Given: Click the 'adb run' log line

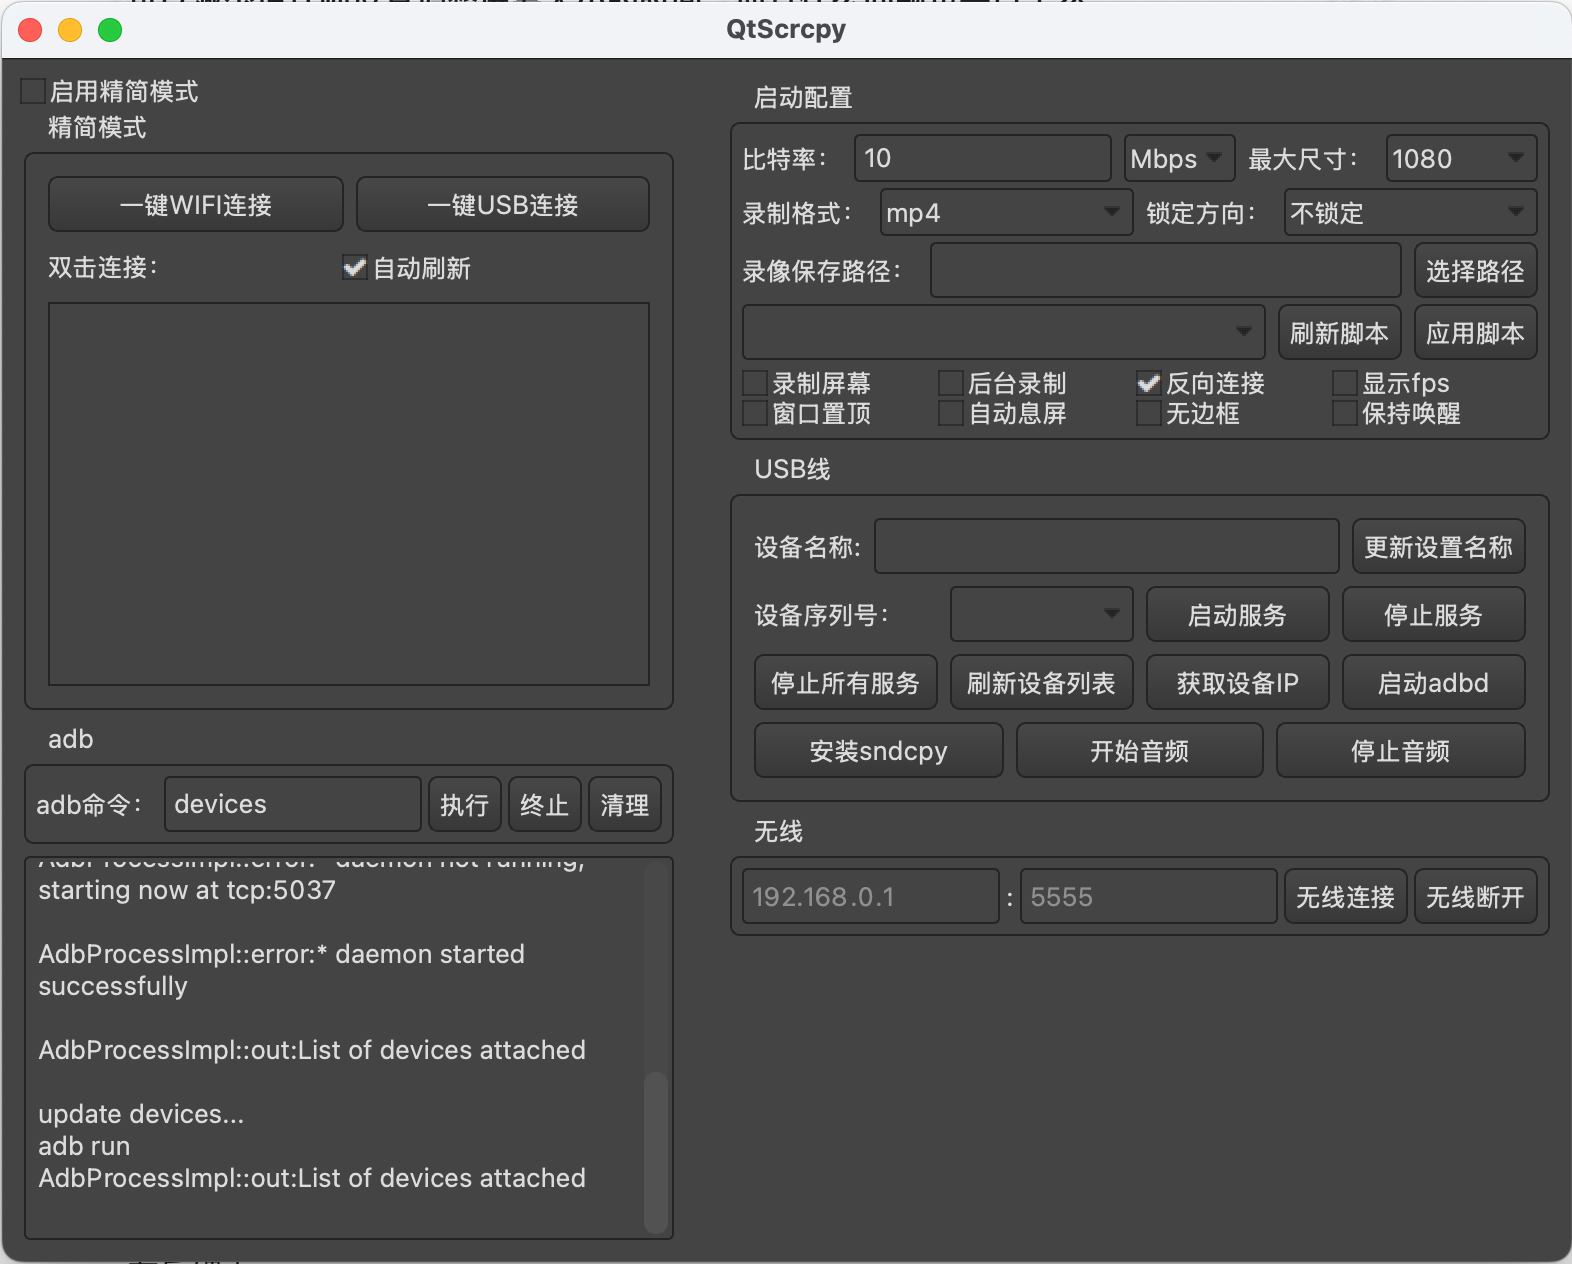Looking at the screenshot, I should (84, 1146).
